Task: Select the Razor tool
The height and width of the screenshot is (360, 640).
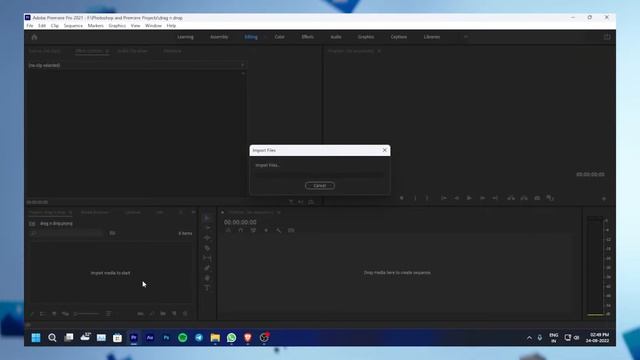Action: click(x=207, y=248)
